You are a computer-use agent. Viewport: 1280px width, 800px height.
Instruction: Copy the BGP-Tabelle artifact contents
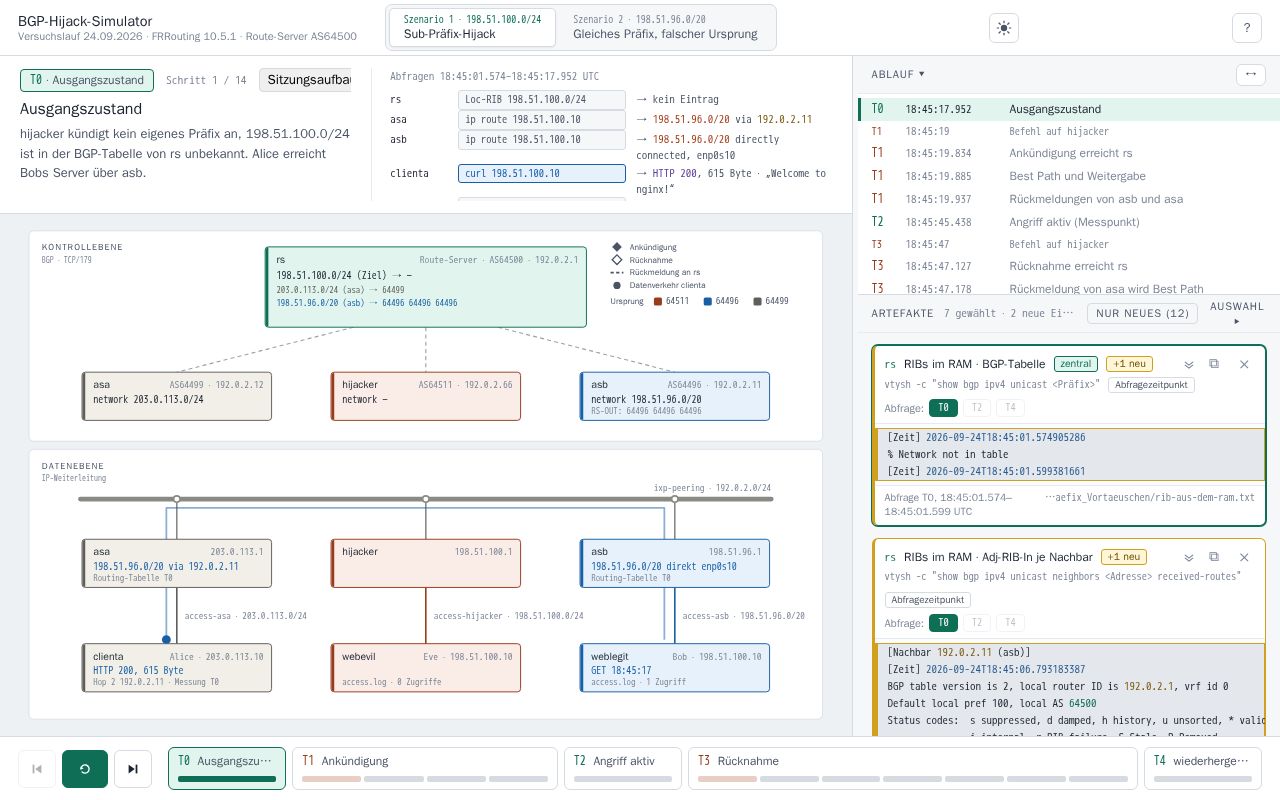pyautogui.click(x=1214, y=364)
